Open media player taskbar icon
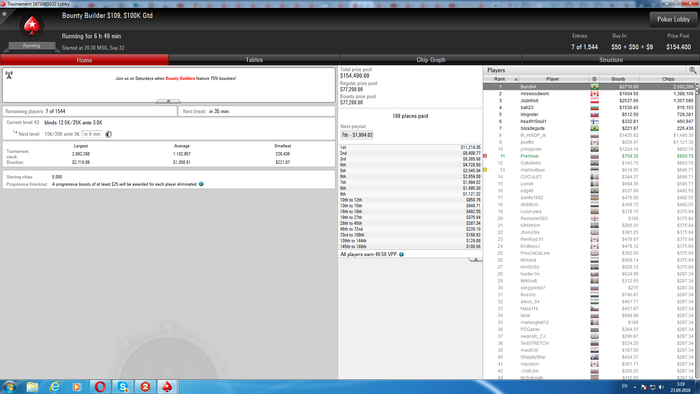The width and height of the screenshot is (700, 394). pos(77,386)
